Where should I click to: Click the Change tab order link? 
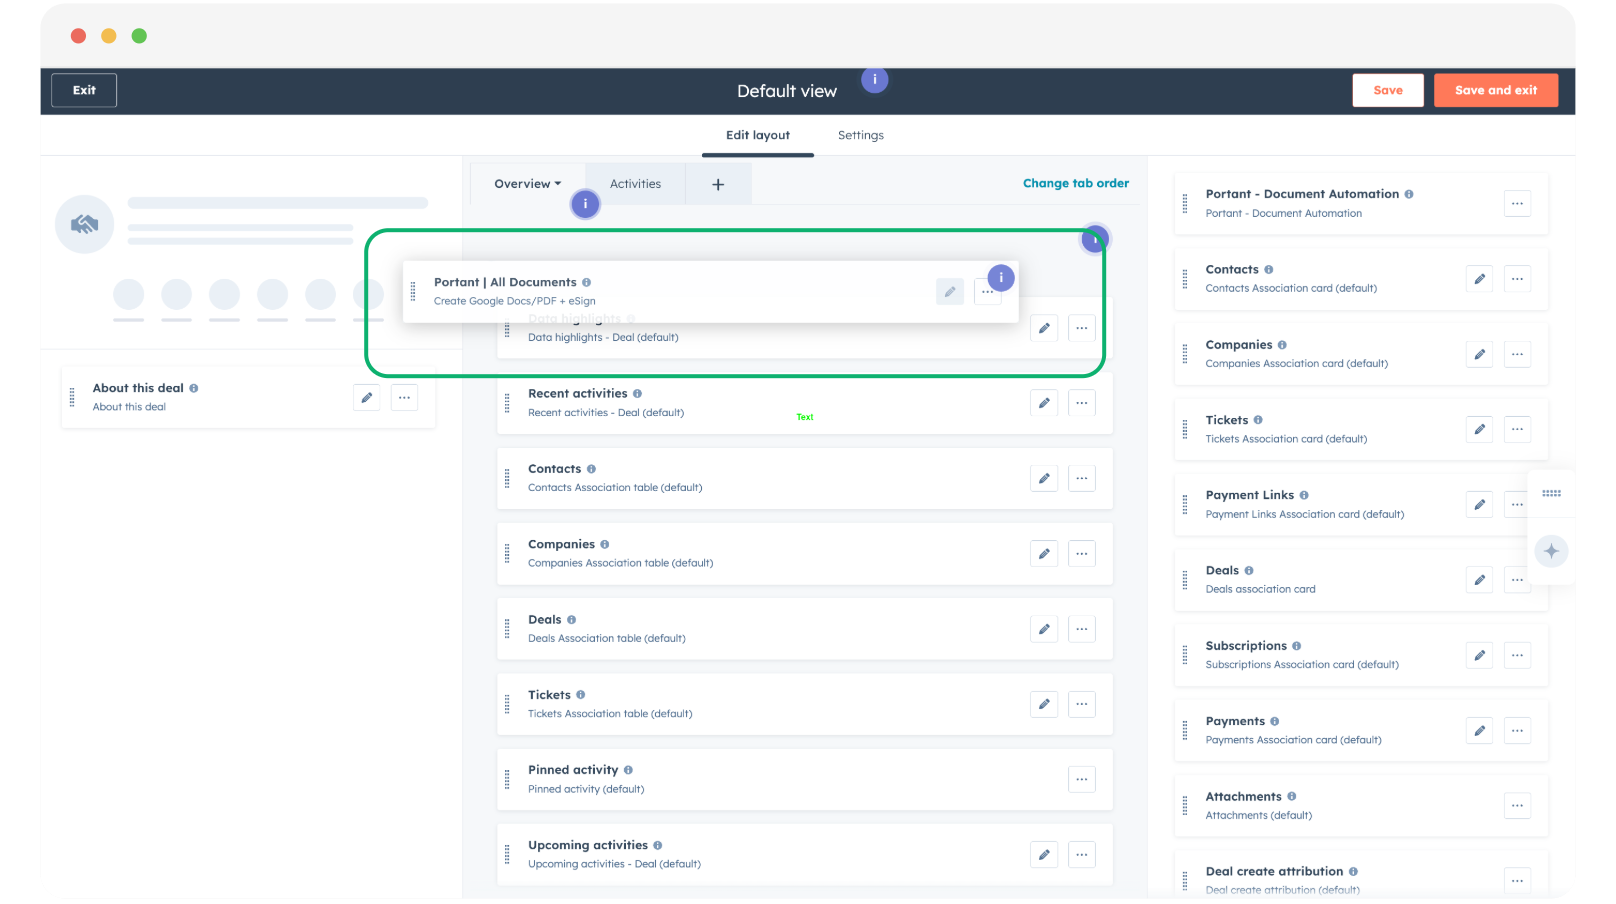pyautogui.click(x=1075, y=183)
